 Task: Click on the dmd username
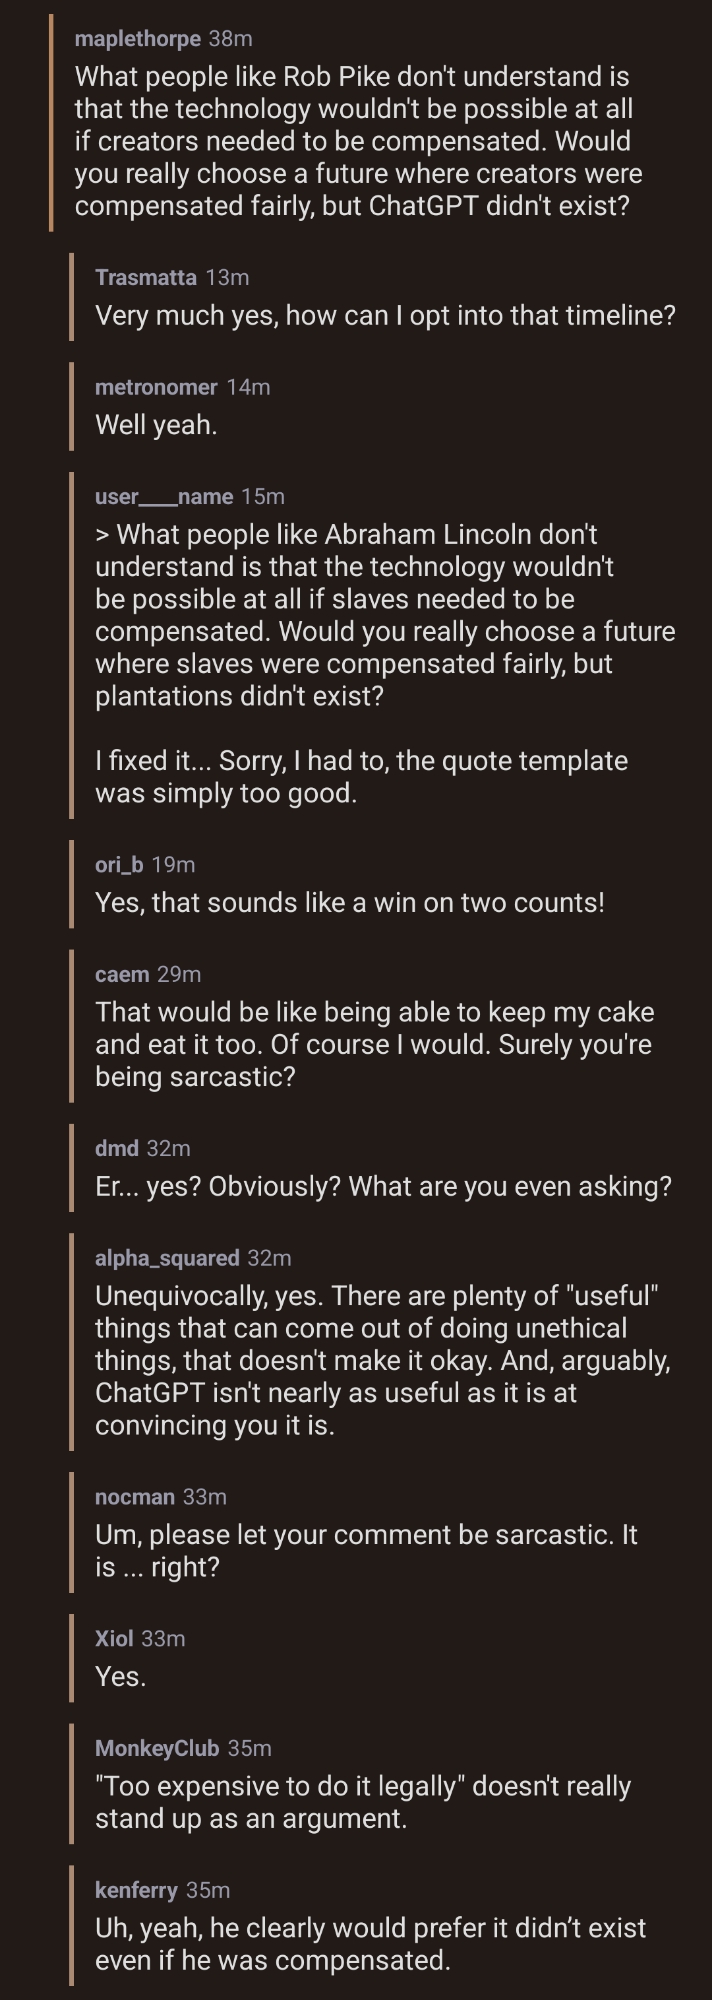pyautogui.click(x=116, y=1149)
